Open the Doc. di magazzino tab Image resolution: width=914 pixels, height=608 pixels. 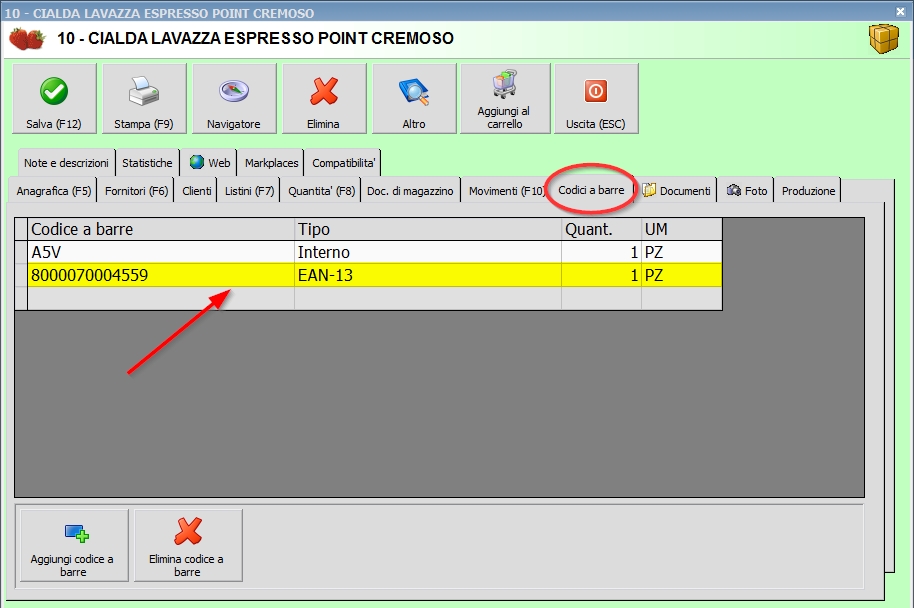point(410,191)
